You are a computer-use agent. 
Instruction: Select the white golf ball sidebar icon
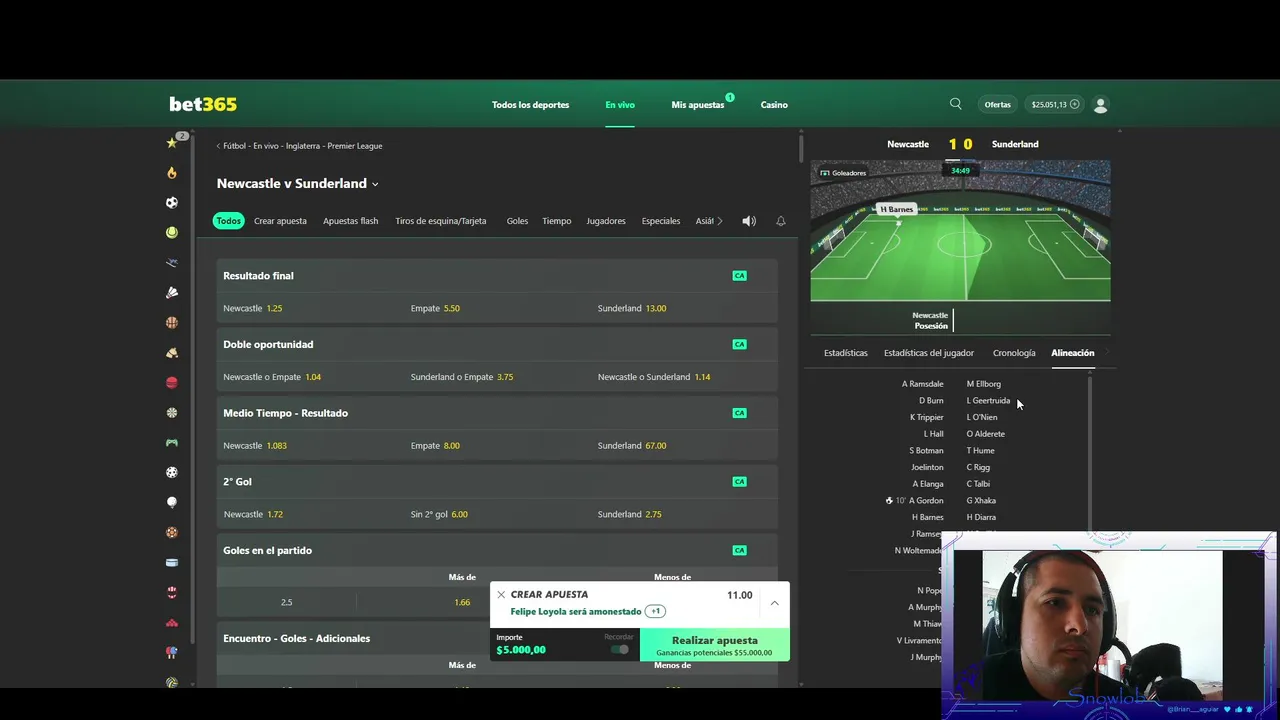[172, 503]
